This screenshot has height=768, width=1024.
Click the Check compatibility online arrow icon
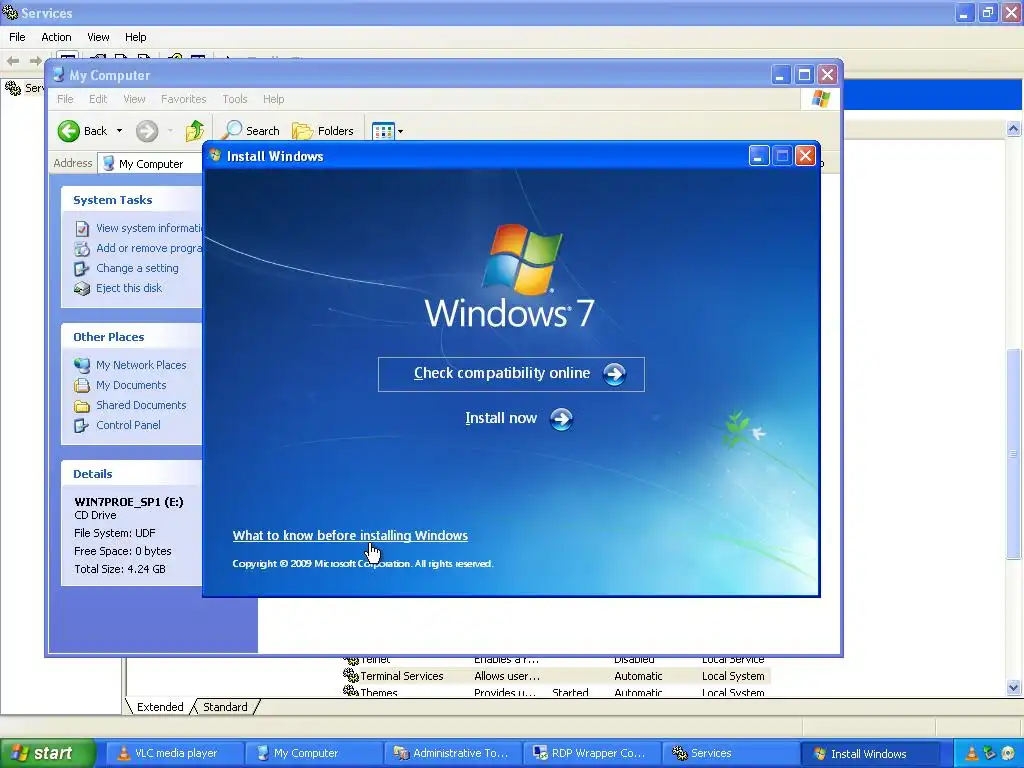tap(614, 374)
